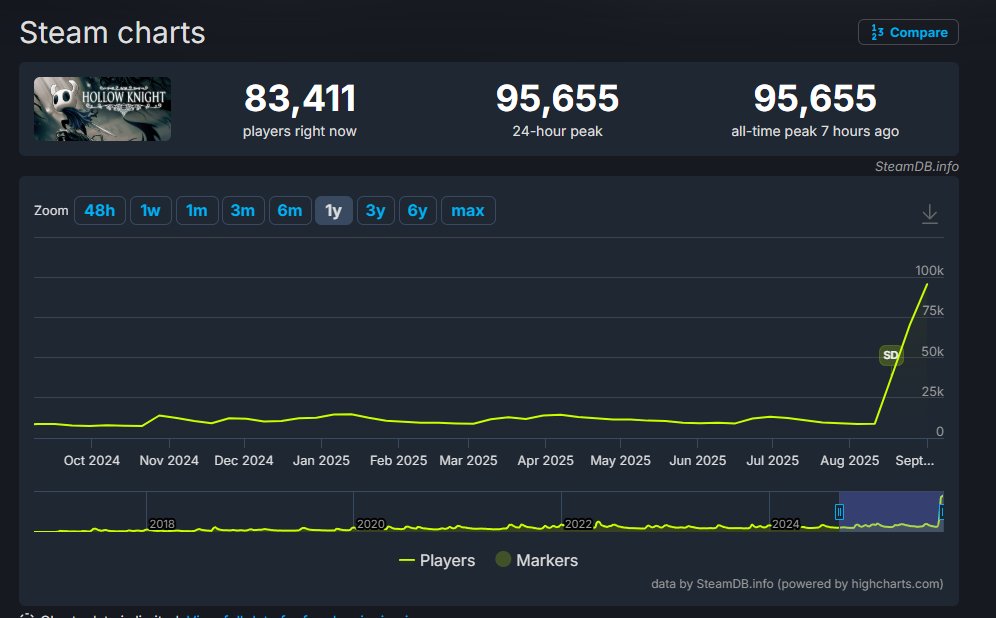Select the 3y zoom range
The height and width of the screenshot is (618, 996).
(375, 211)
